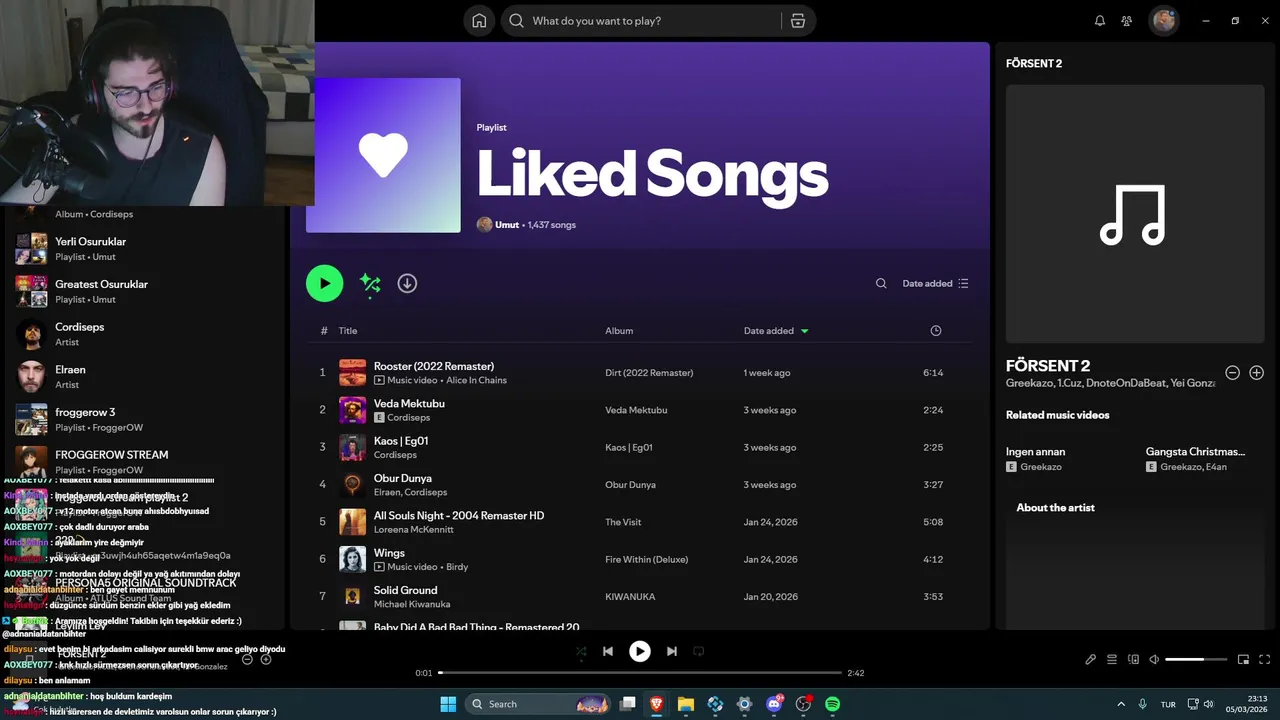This screenshot has height=720, width=1280.
Task: Open Task View from taskbar
Action: pos(627,704)
